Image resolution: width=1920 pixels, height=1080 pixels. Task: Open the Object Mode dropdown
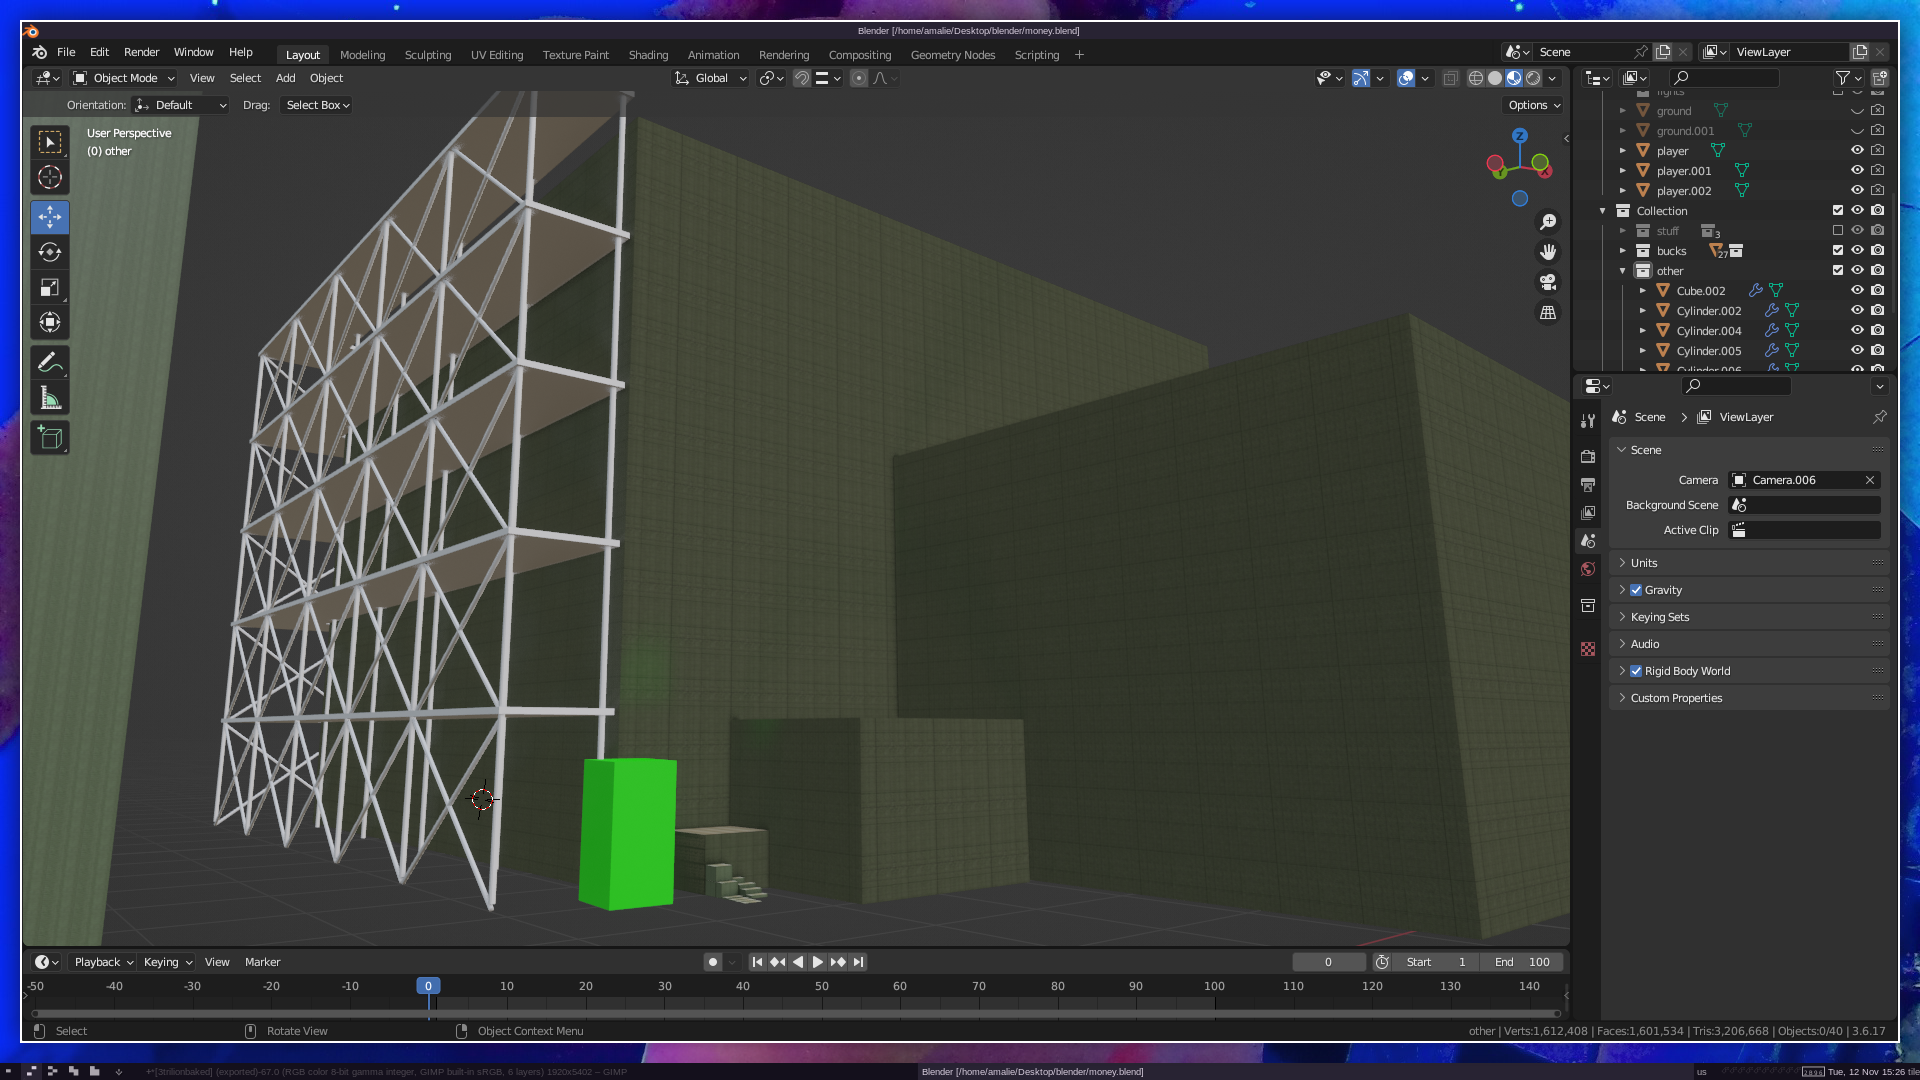pyautogui.click(x=125, y=78)
